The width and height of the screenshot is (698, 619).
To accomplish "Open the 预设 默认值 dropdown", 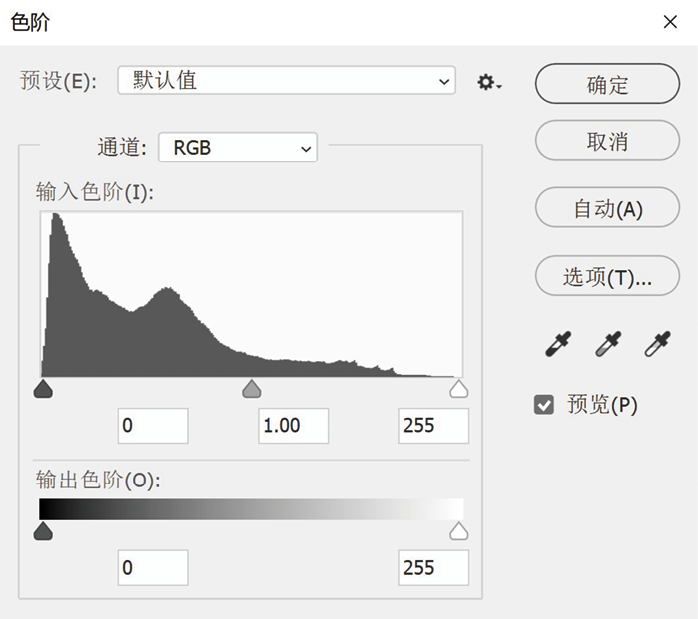I will click(x=286, y=81).
